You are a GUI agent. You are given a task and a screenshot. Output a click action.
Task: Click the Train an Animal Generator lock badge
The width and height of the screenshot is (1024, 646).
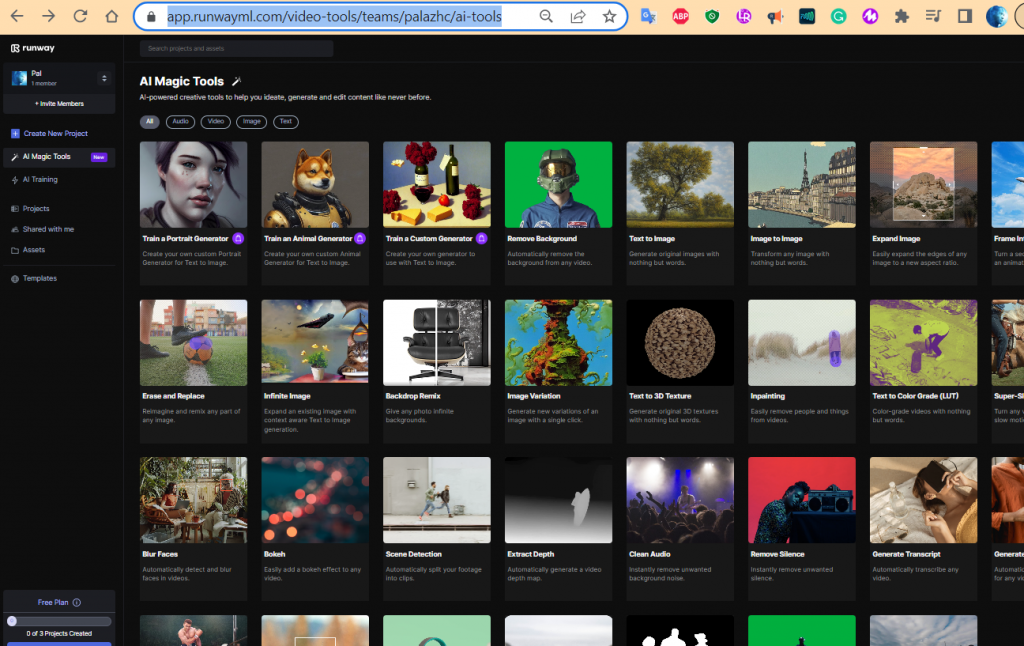tap(360, 238)
